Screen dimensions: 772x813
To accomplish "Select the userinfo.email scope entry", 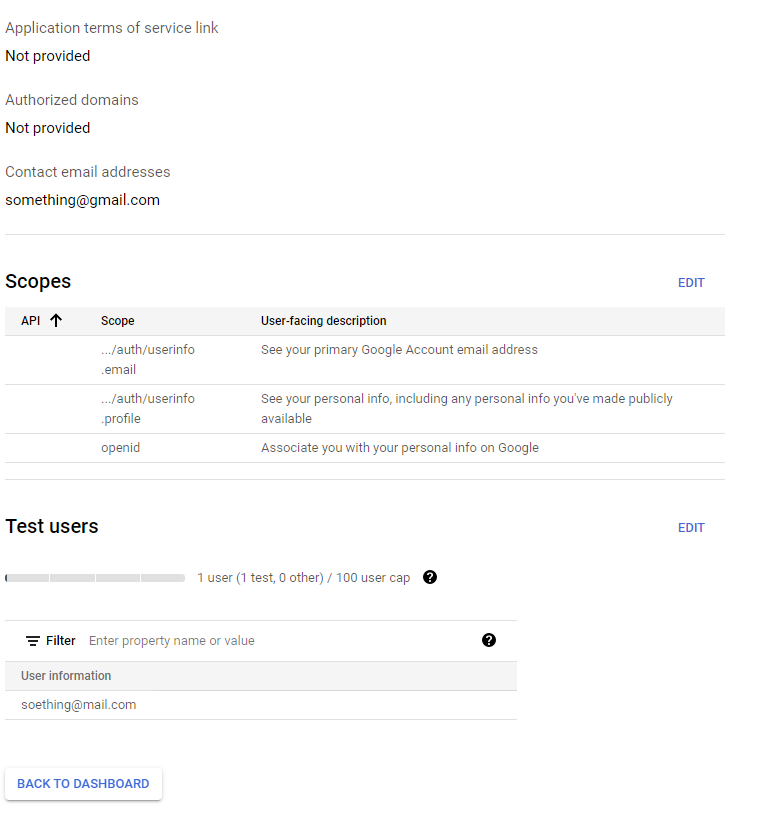I will click(x=148, y=360).
